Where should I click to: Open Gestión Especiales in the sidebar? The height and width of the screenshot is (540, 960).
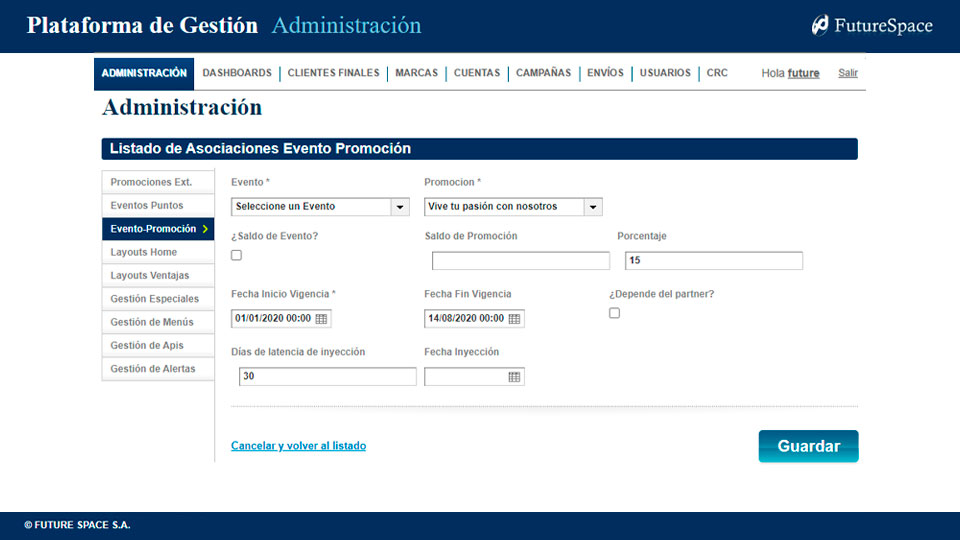[x=158, y=299]
